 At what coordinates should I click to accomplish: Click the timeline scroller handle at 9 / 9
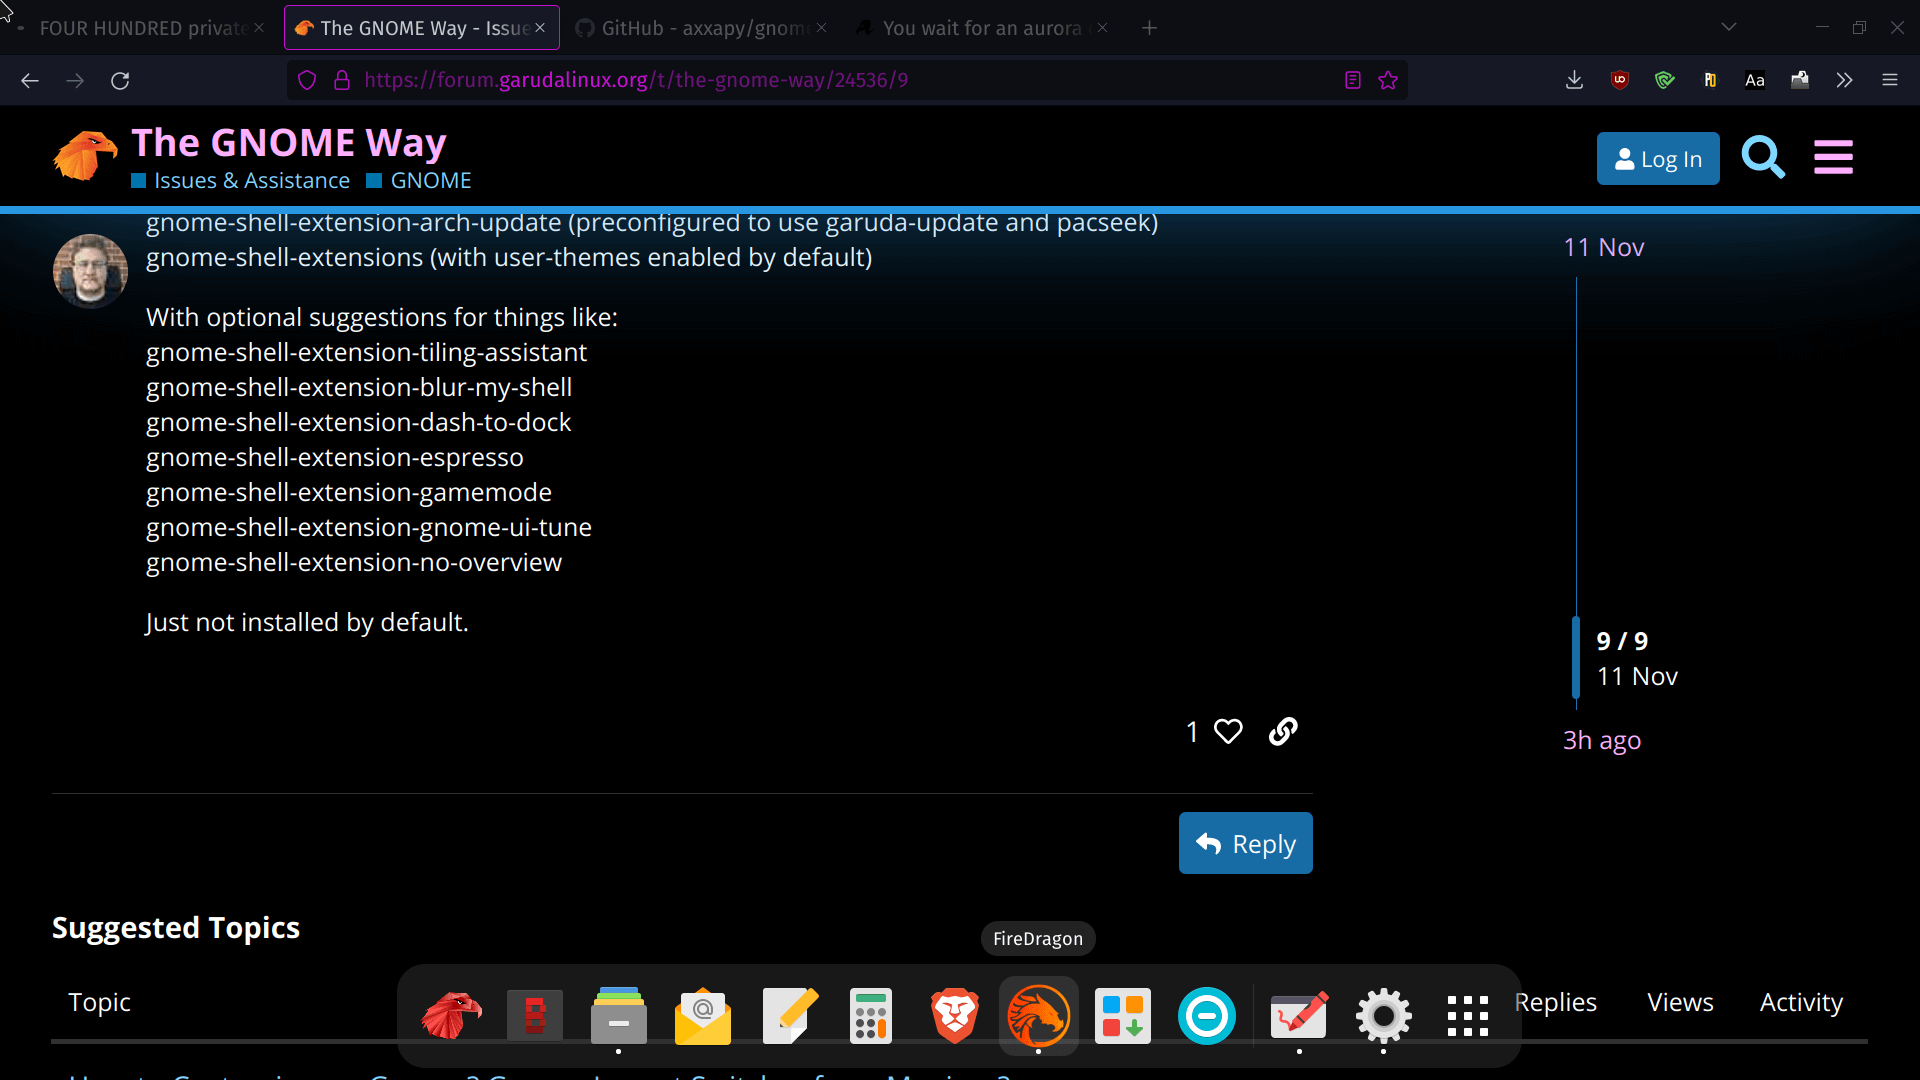pos(1576,658)
